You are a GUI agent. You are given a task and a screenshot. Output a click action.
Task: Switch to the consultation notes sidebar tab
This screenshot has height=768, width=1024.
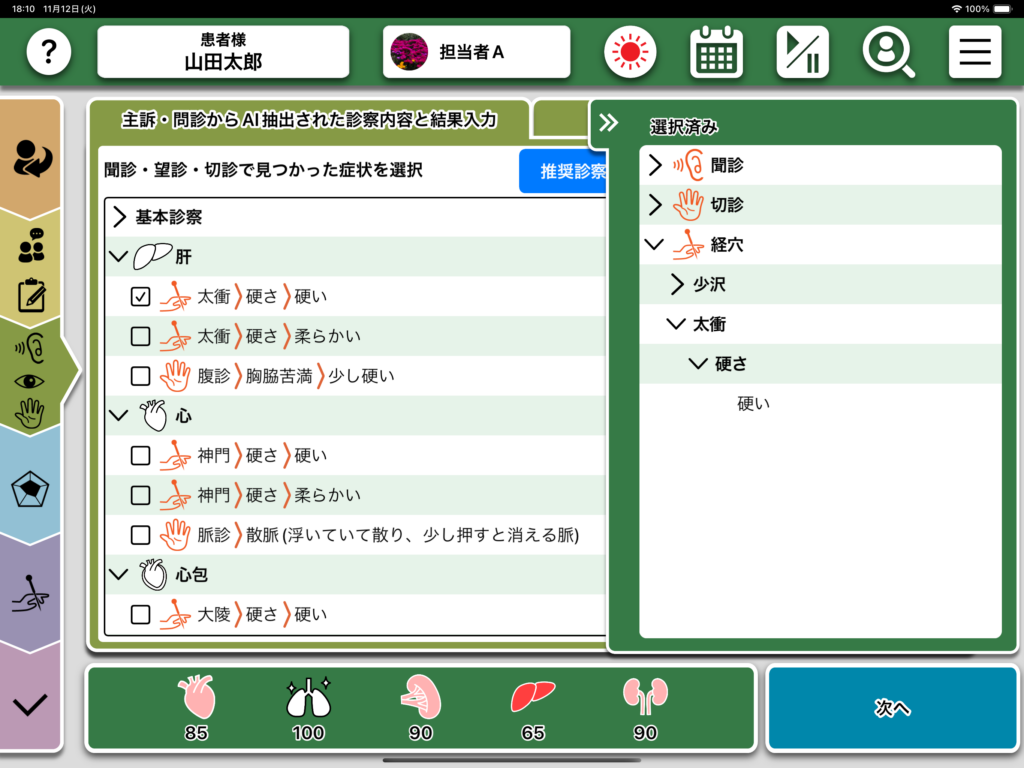click(x=31, y=270)
